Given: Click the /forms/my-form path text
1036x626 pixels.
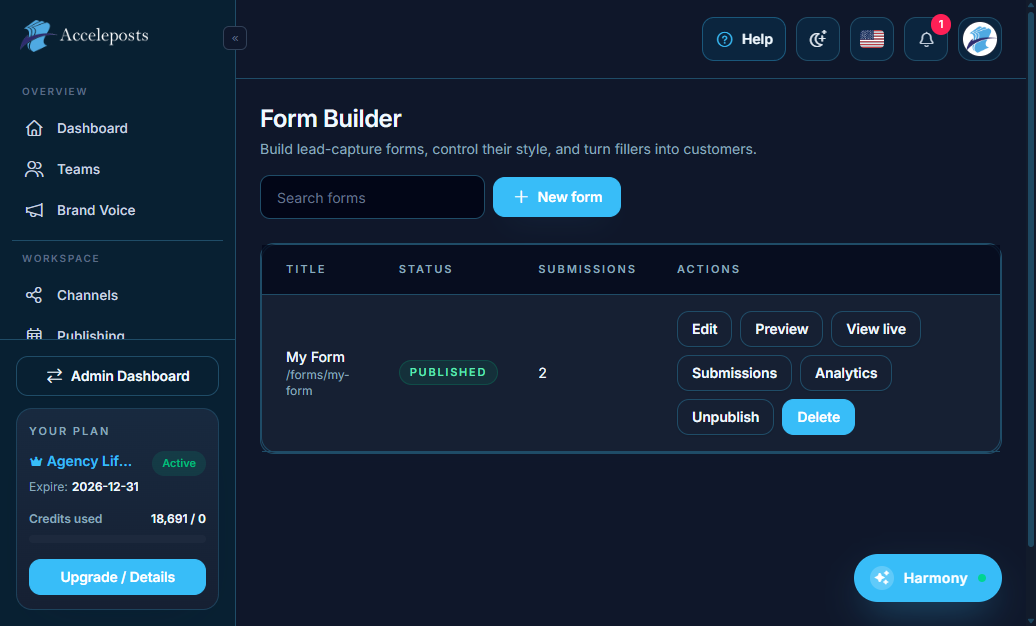Looking at the screenshot, I should (x=317, y=383).
